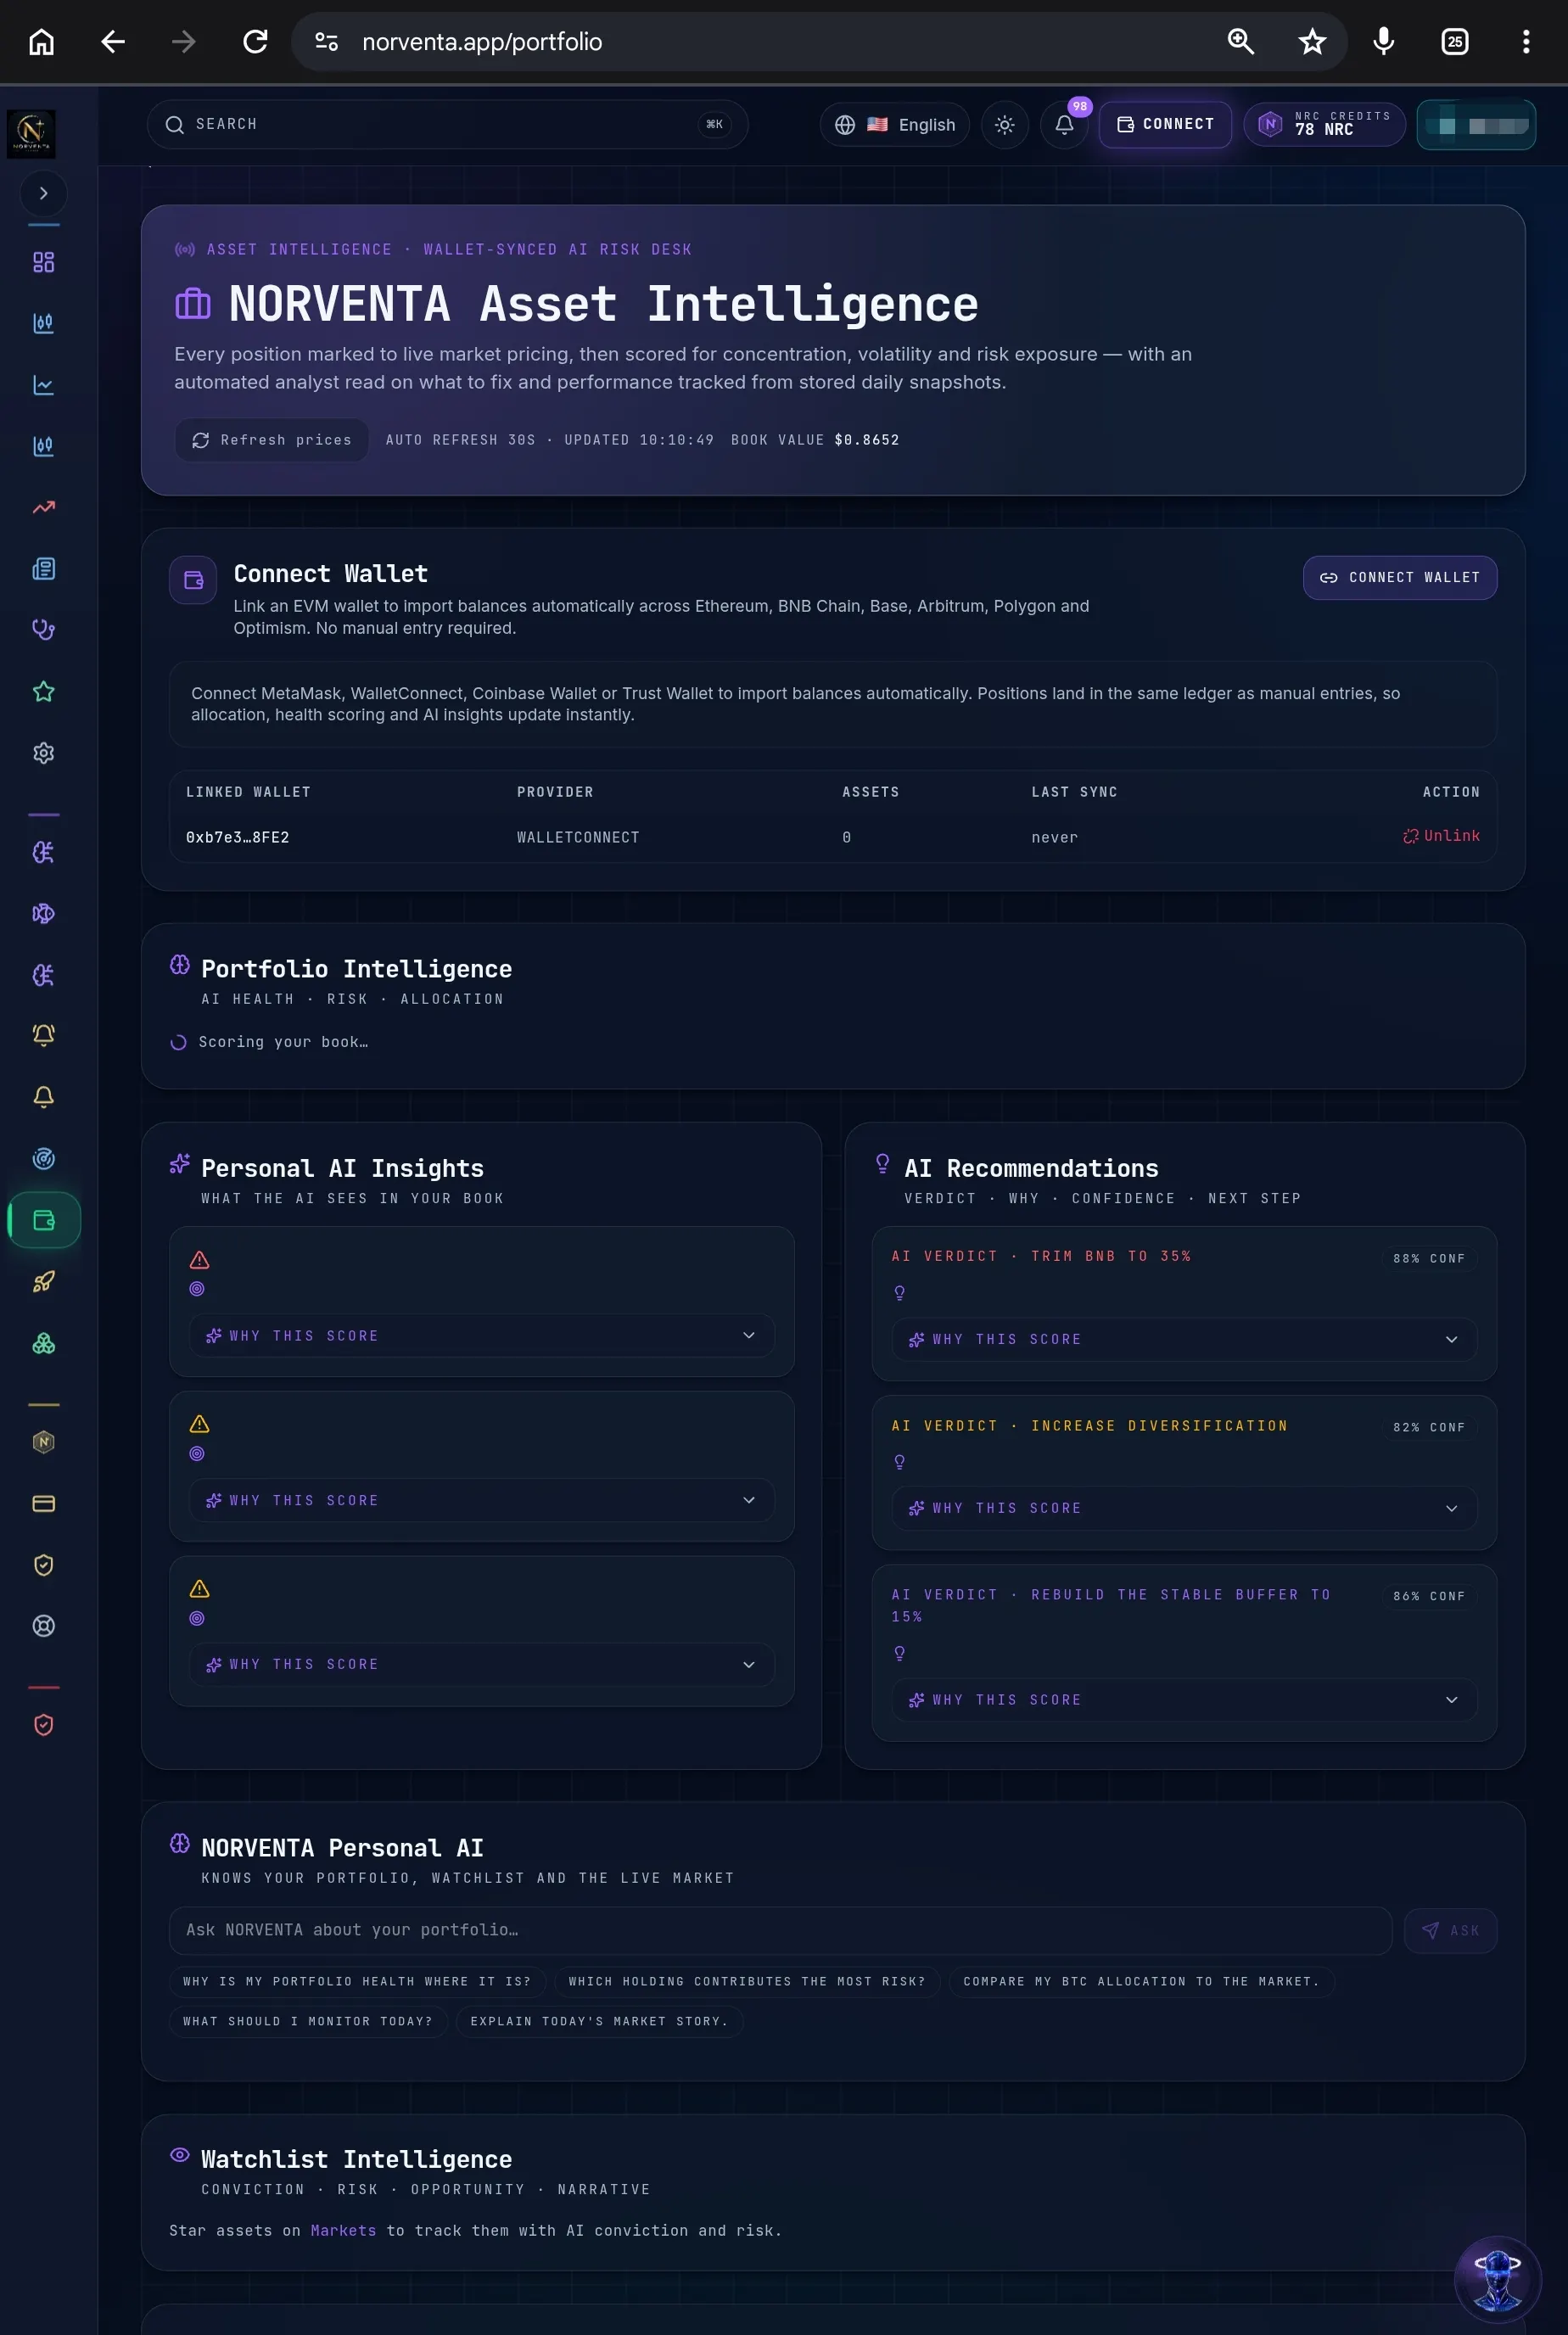
Task: Click the 88% CONF badge
Action: [1429, 1258]
